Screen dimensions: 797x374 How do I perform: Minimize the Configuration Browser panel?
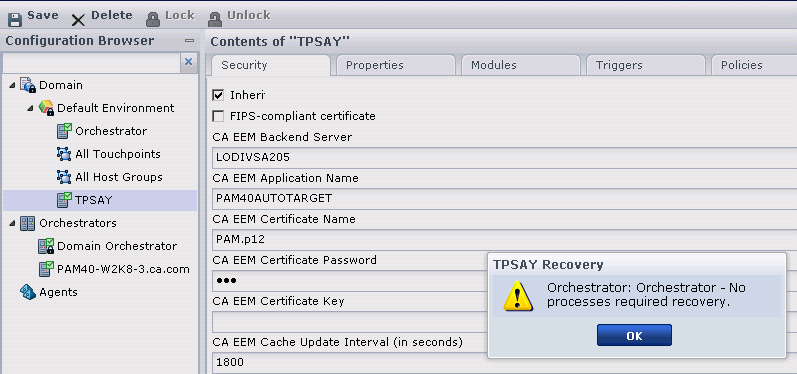tap(189, 41)
